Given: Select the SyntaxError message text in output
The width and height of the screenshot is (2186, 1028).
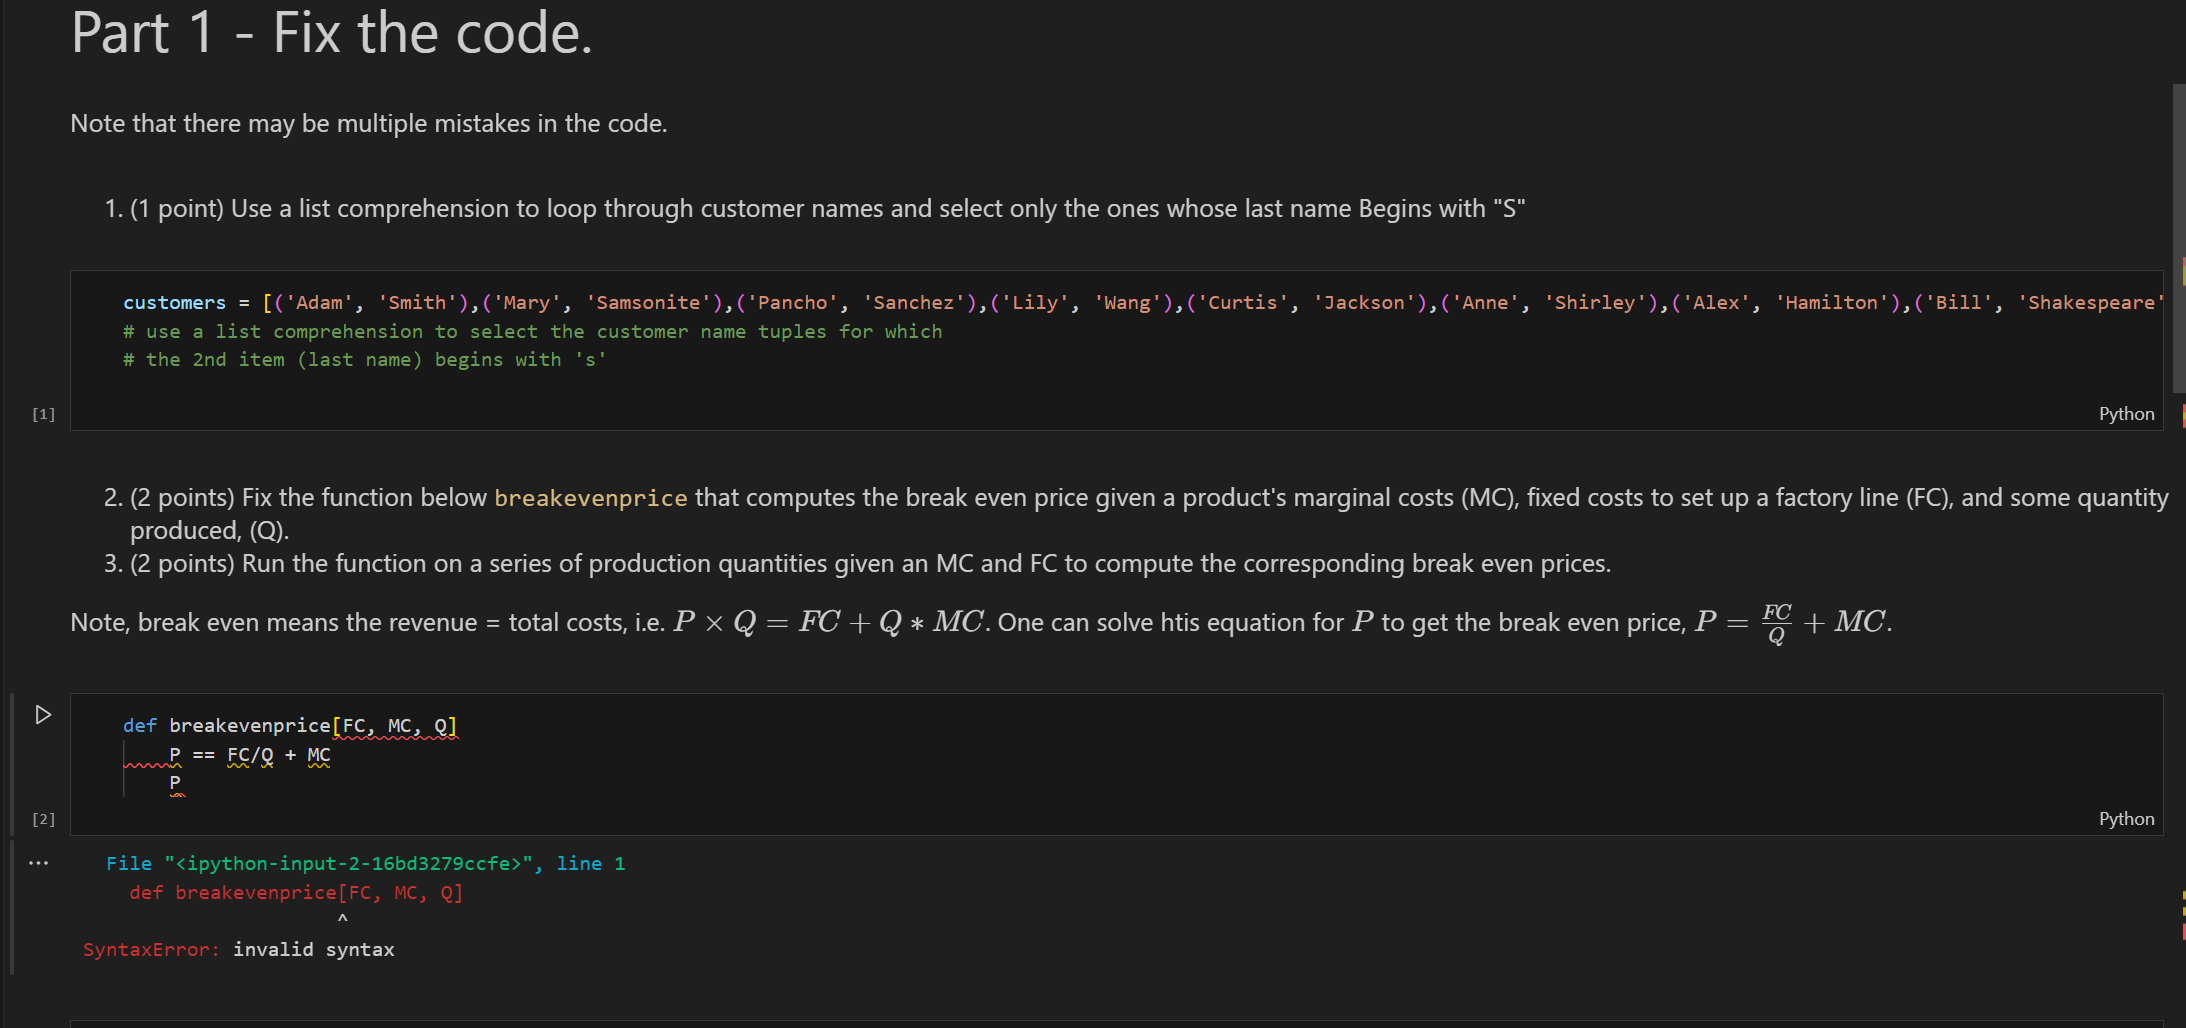Looking at the screenshot, I should [238, 949].
